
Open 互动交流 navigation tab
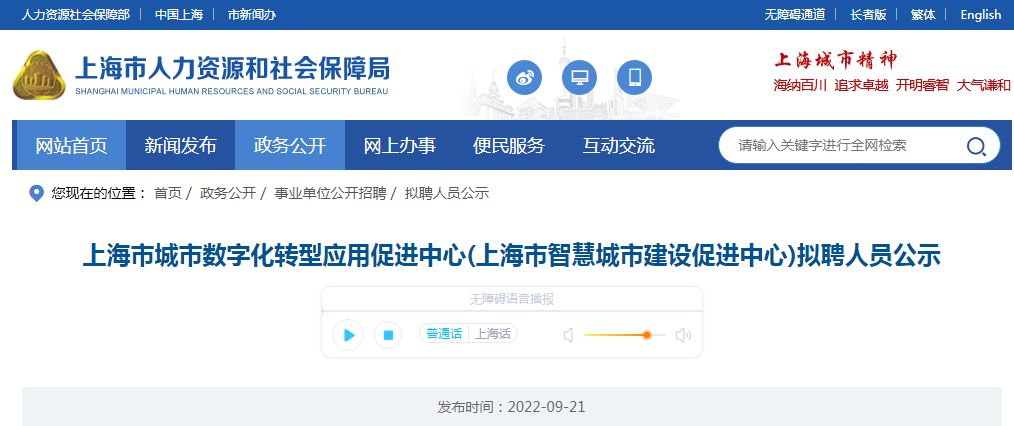point(618,145)
